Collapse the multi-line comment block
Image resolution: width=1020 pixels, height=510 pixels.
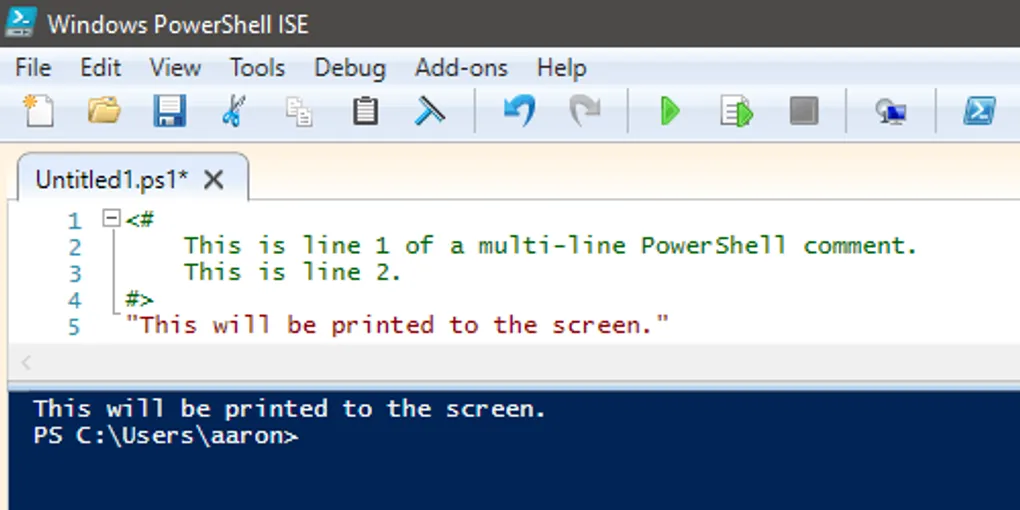pyautogui.click(x=111, y=218)
